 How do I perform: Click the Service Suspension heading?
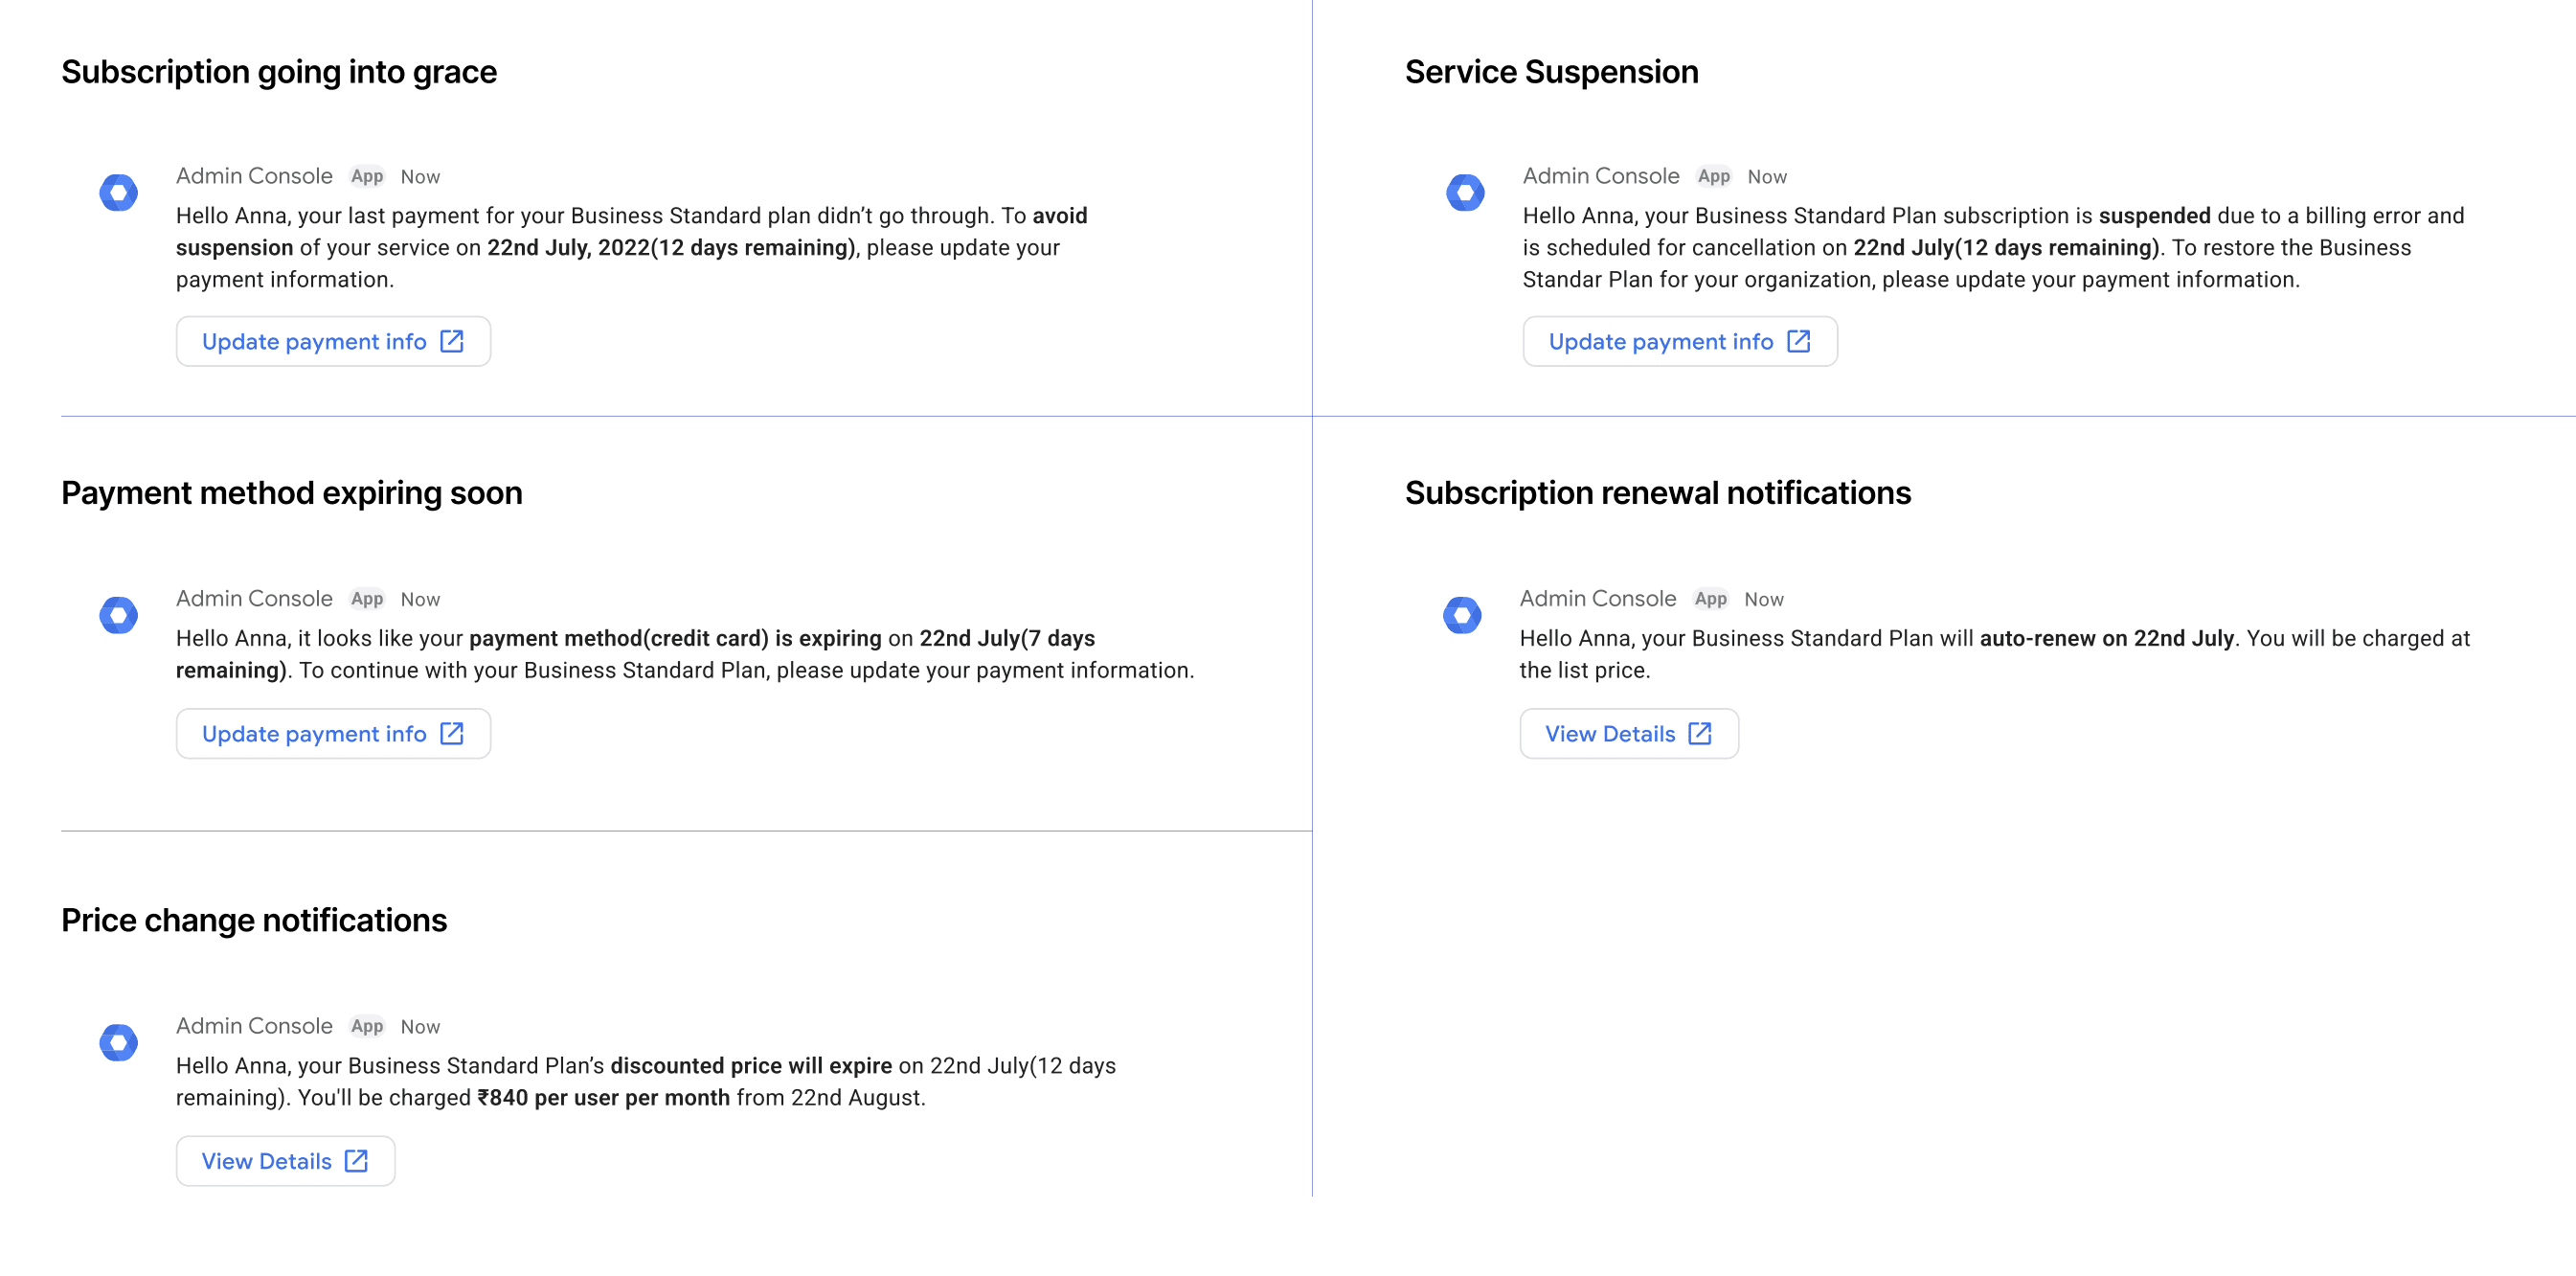pos(1551,72)
